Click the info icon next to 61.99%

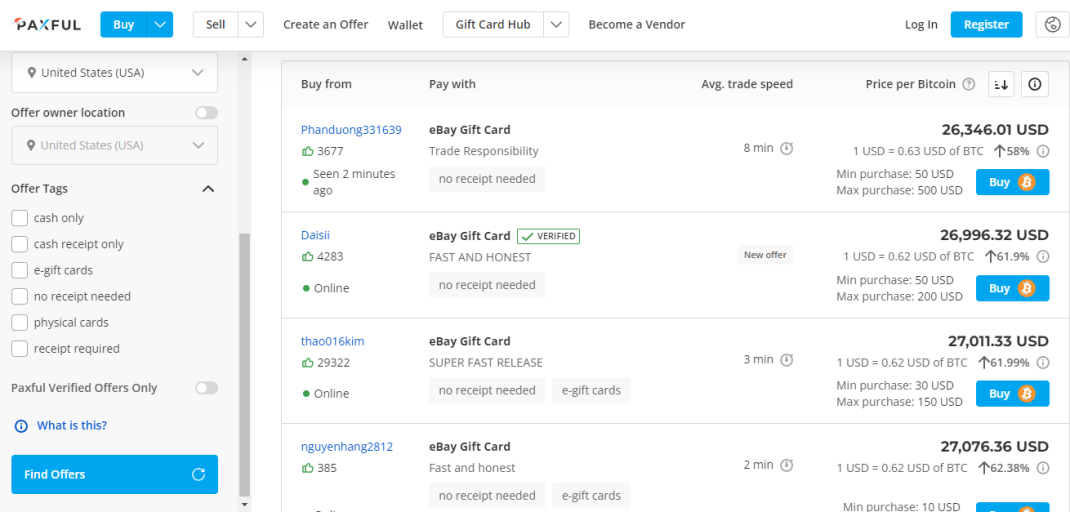pos(1043,362)
